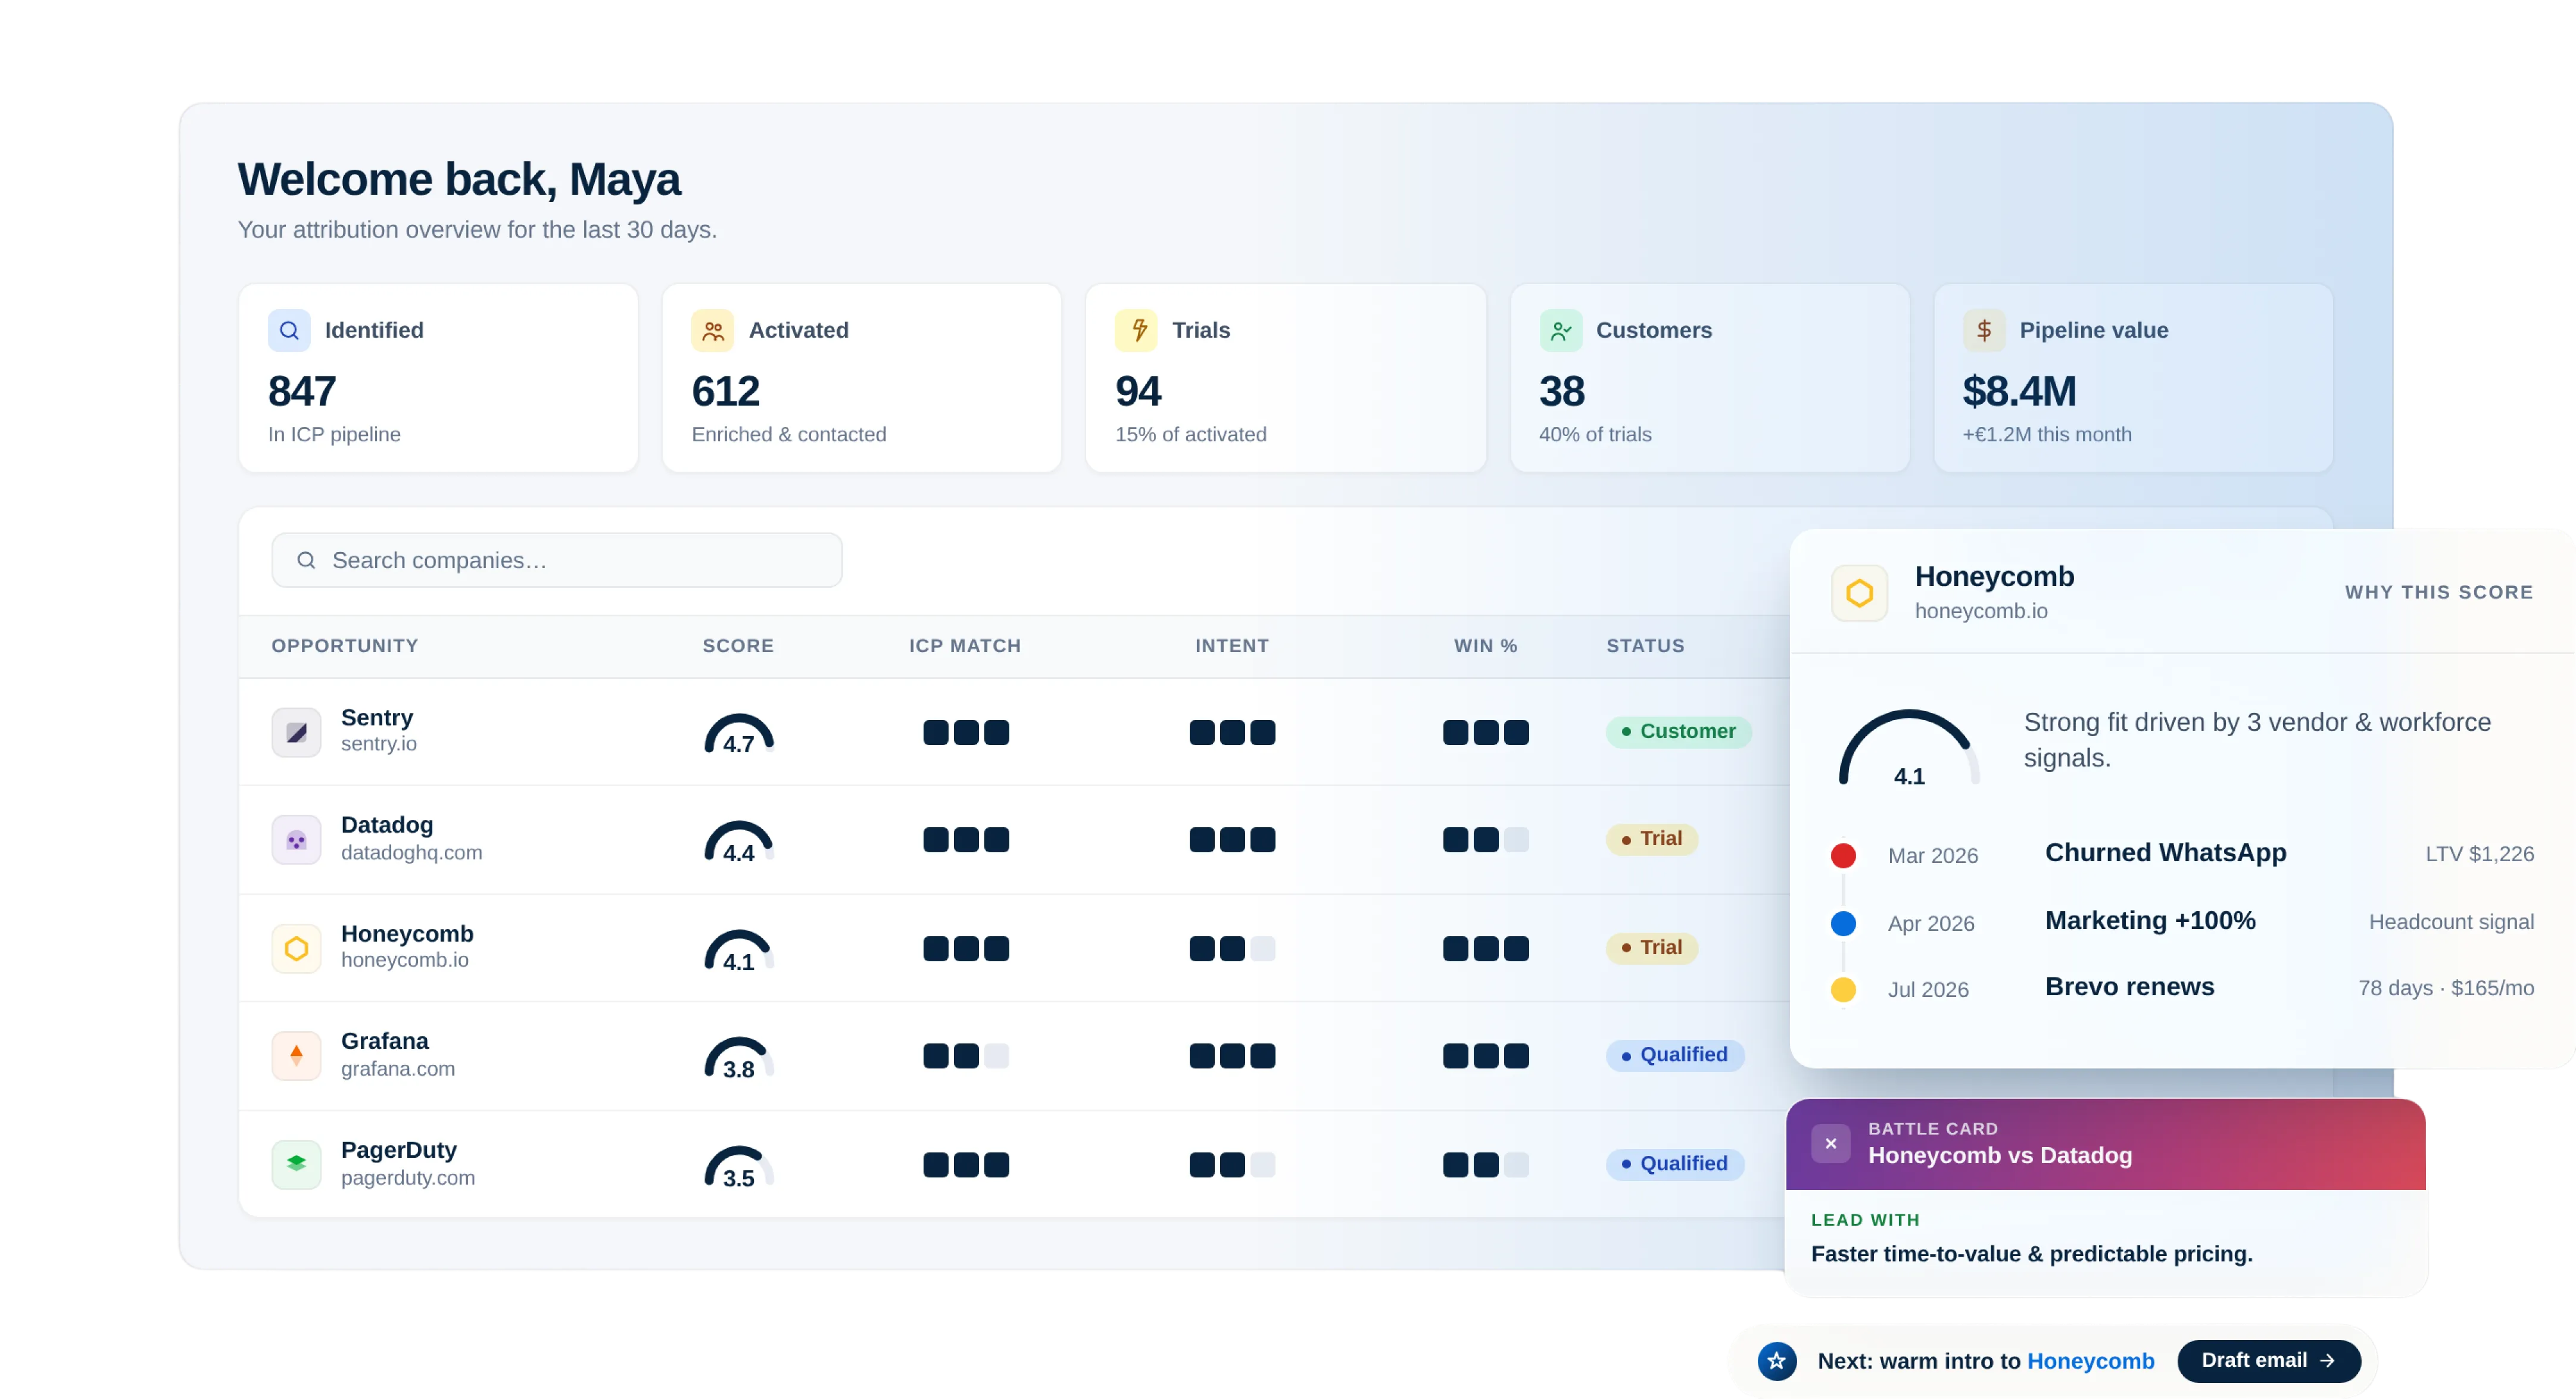Open the Identified 847 stat card

(438, 378)
